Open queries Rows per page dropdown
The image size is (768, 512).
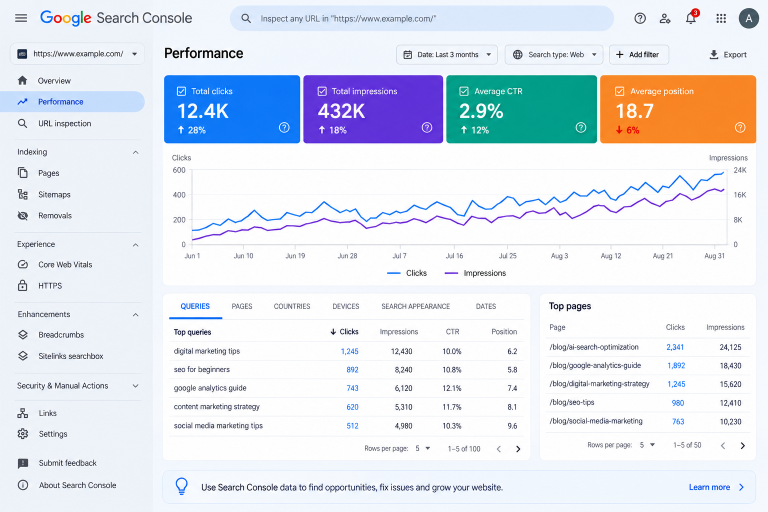click(423, 448)
